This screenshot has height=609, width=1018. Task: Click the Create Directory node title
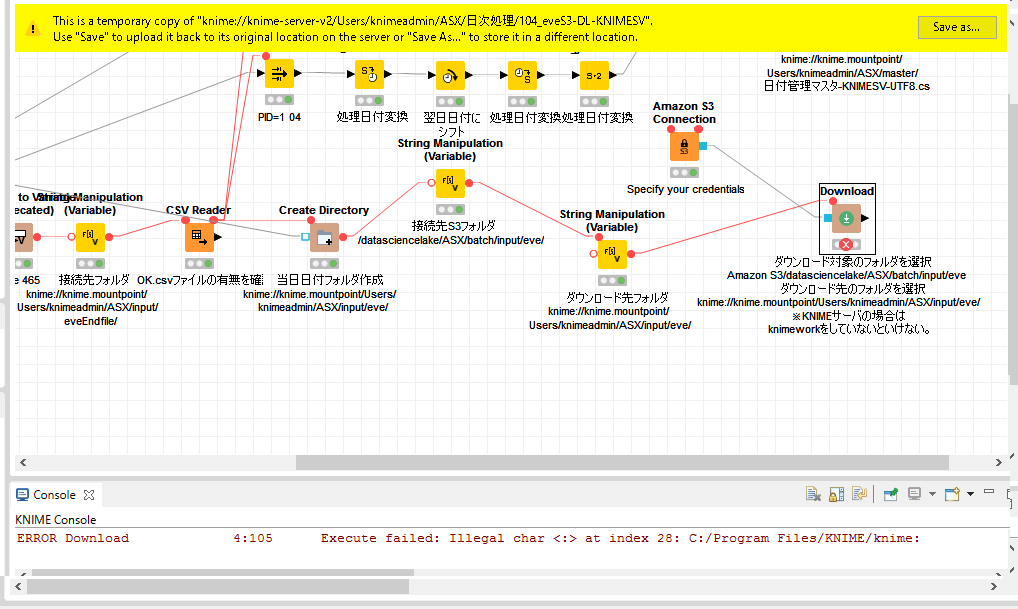324,210
